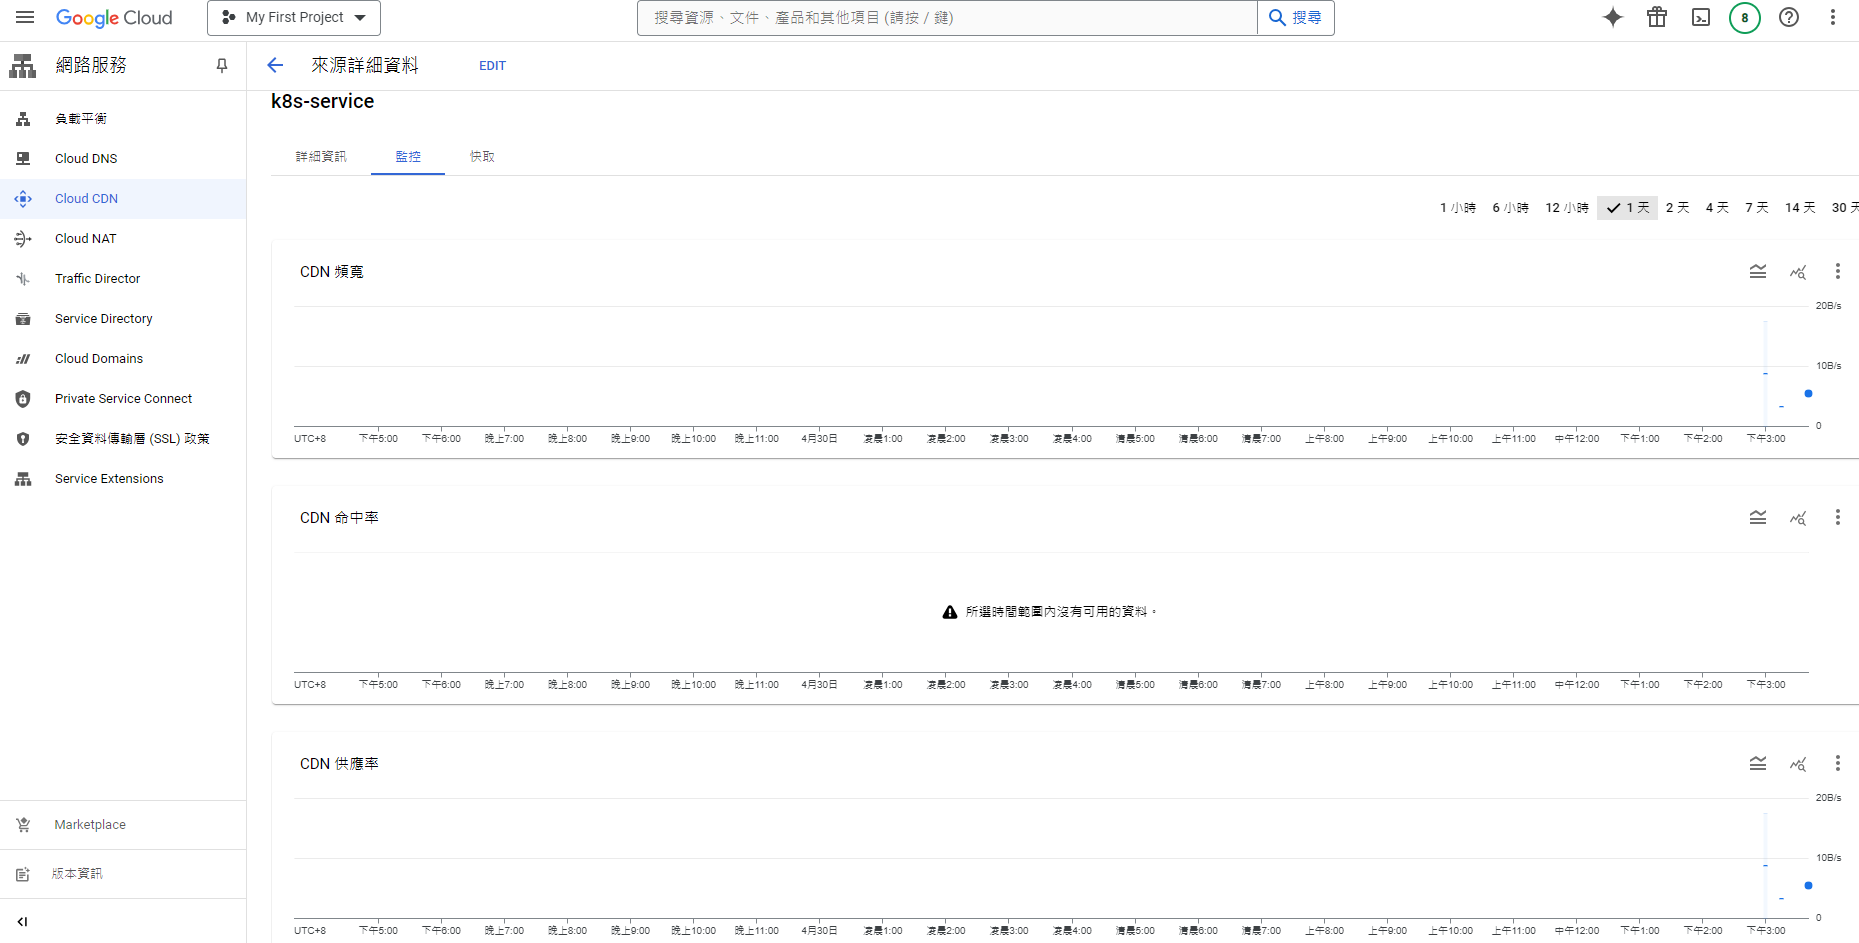Select Cloud NAT in the sidebar
Viewport: 1859px width, 943px height.
tap(86, 239)
